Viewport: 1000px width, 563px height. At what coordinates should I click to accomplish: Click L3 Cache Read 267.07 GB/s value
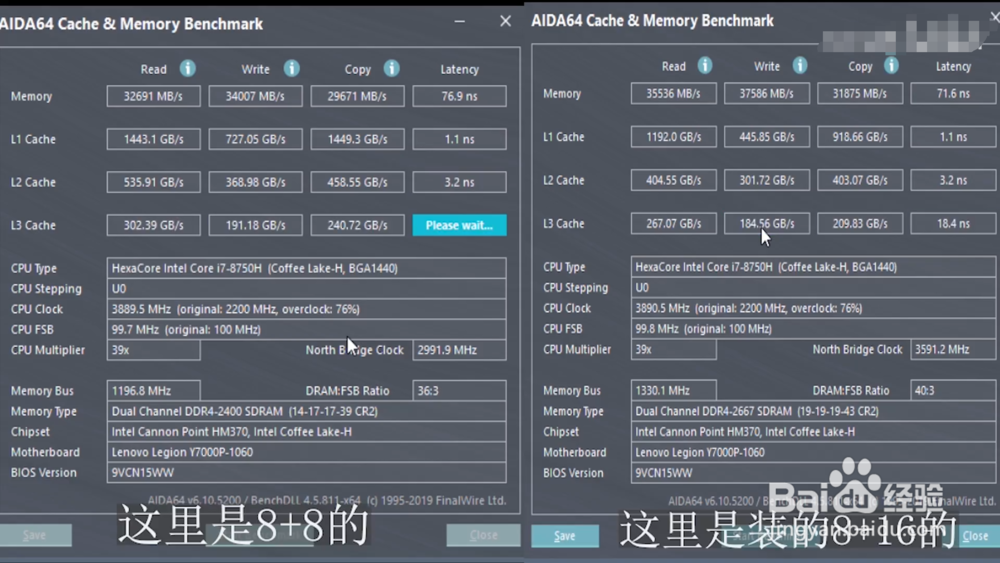[673, 223]
